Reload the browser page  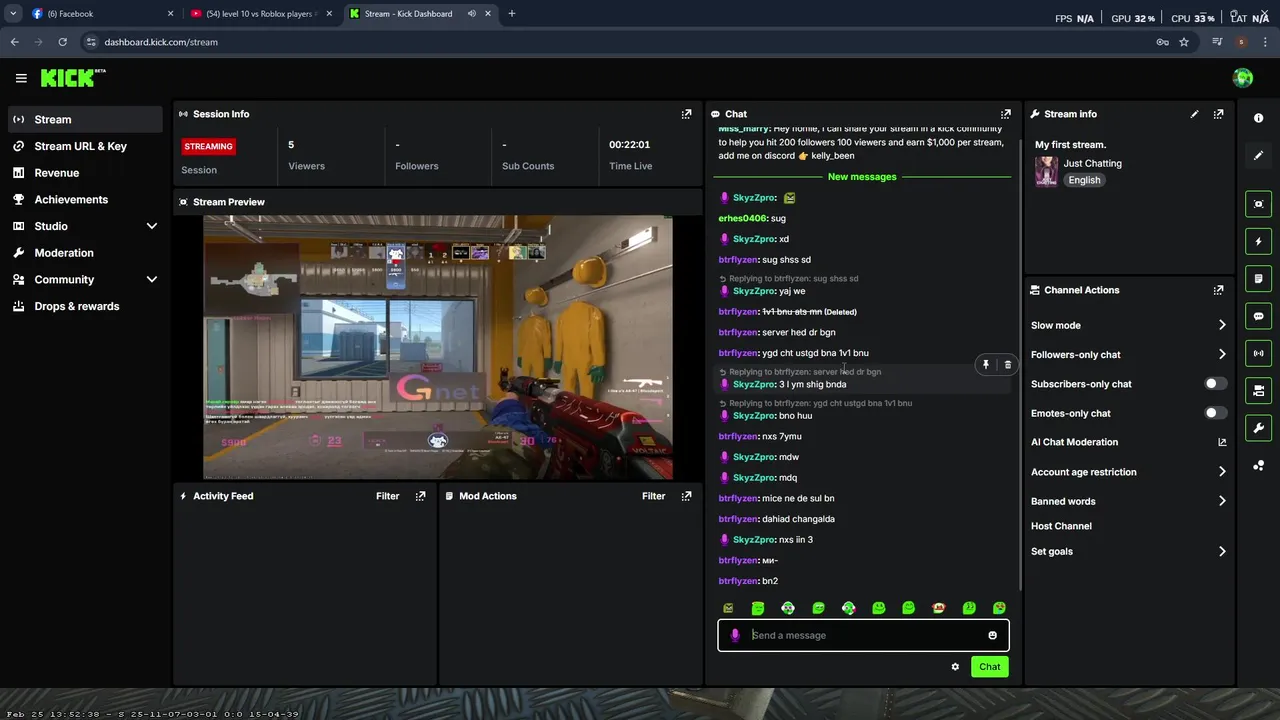(x=62, y=42)
